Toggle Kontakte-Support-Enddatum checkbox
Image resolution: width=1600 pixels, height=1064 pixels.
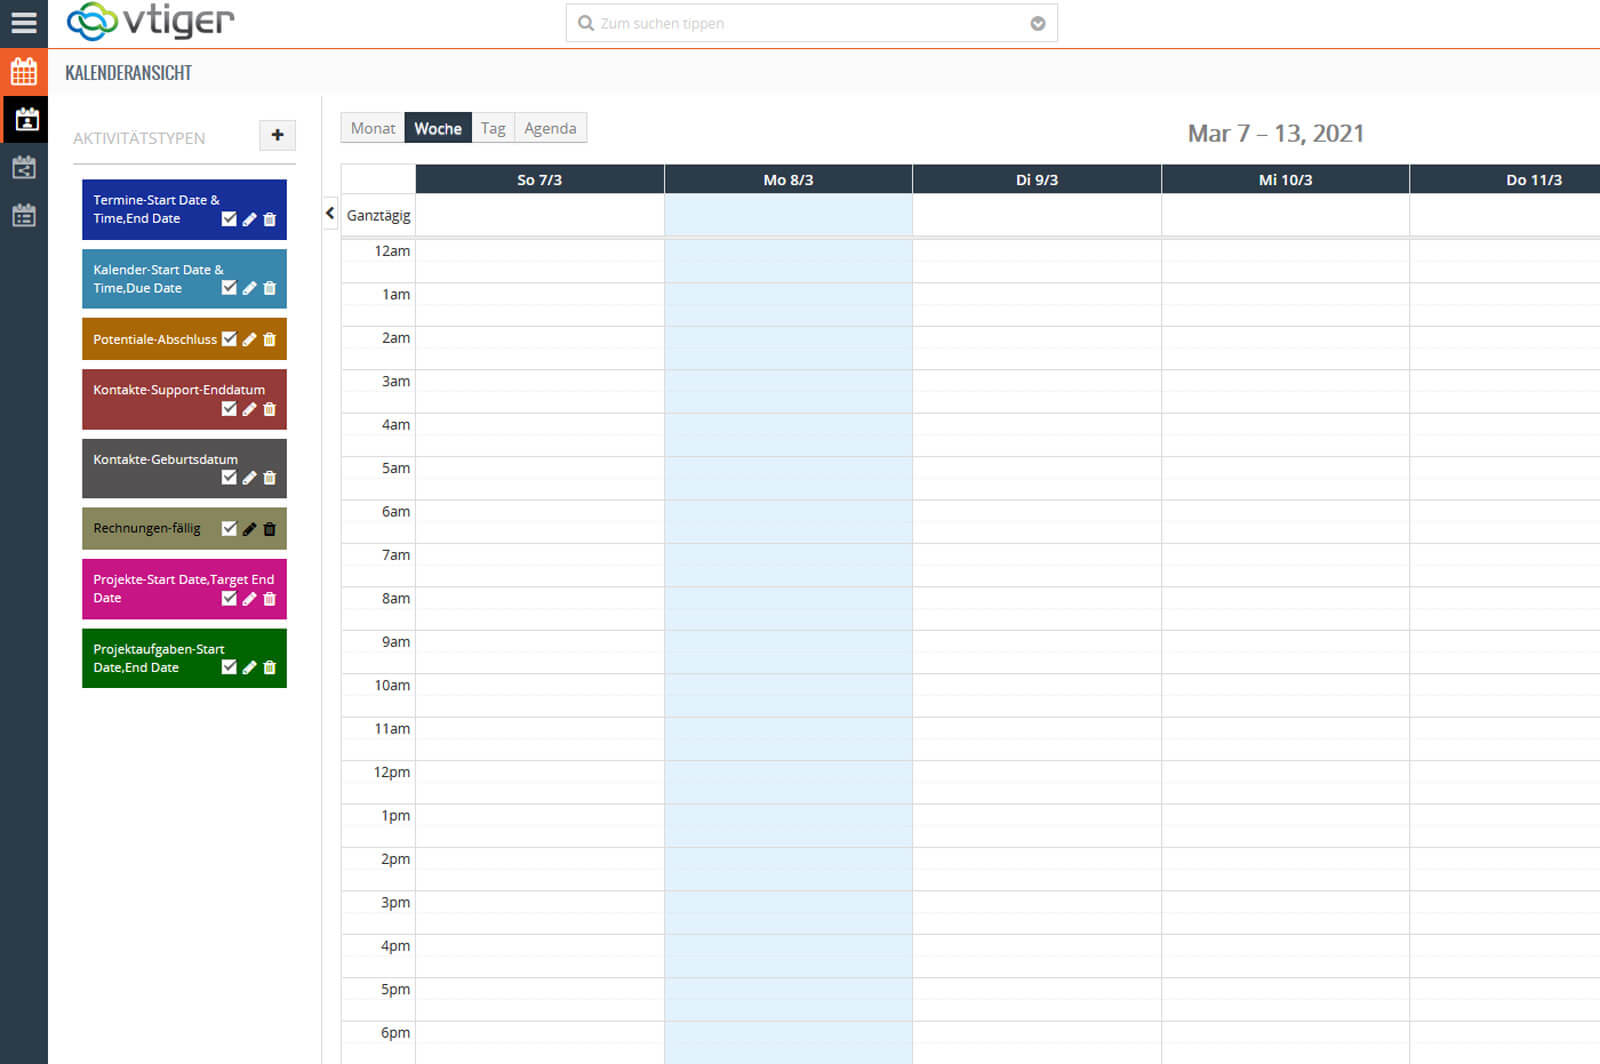pyautogui.click(x=229, y=408)
